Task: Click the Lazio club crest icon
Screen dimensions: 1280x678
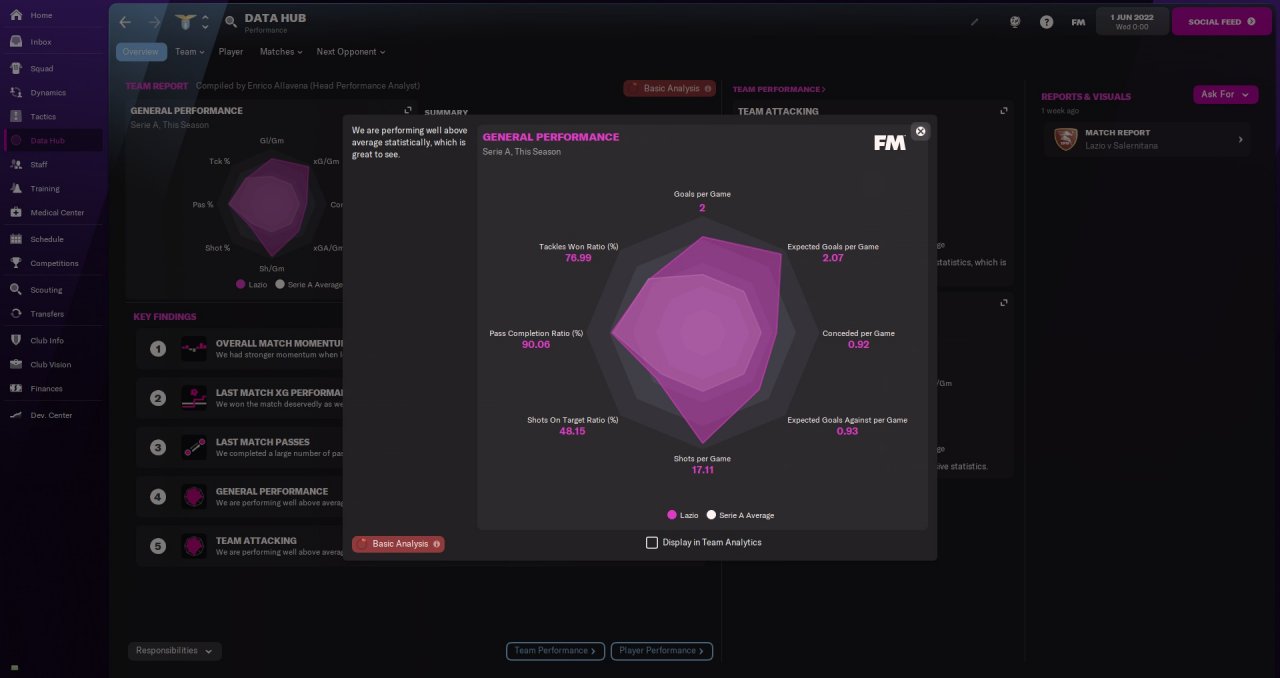Action: [x=186, y=21]
